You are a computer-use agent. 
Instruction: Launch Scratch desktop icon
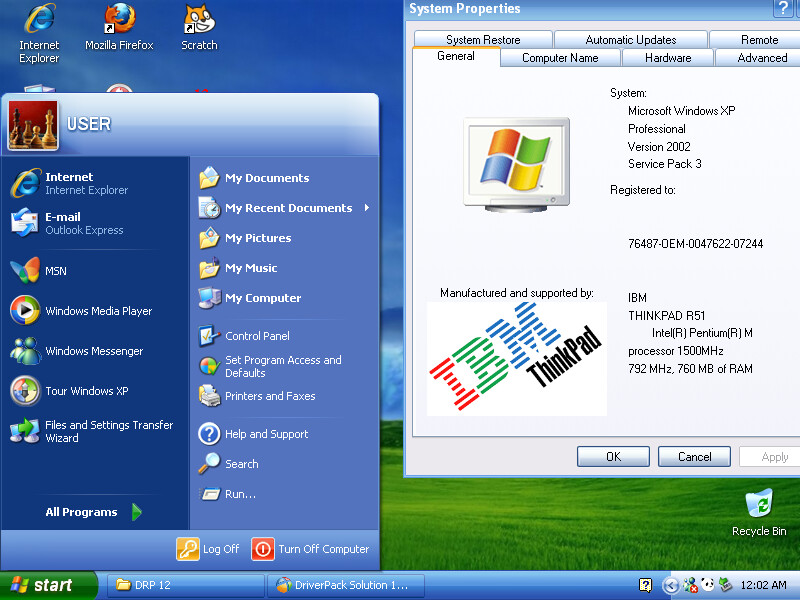[199, 27]
